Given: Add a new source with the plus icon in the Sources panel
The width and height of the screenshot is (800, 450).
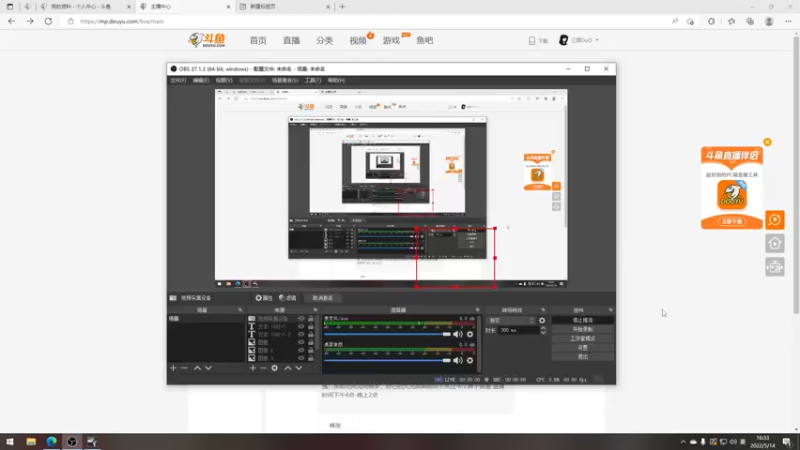Looking at the screenshot, I should (253, 368).
